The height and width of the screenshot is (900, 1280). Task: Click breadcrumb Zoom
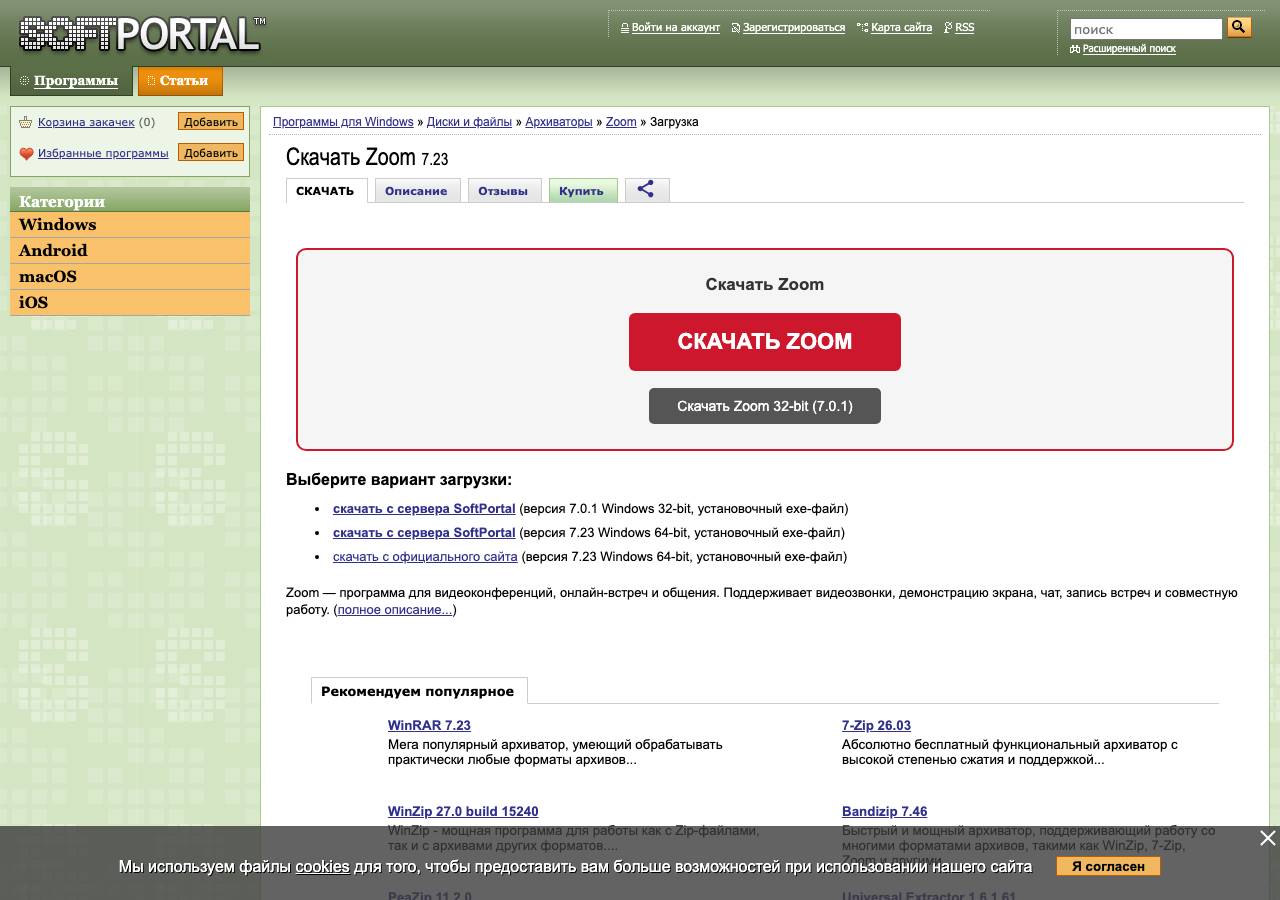click(621, 122)
